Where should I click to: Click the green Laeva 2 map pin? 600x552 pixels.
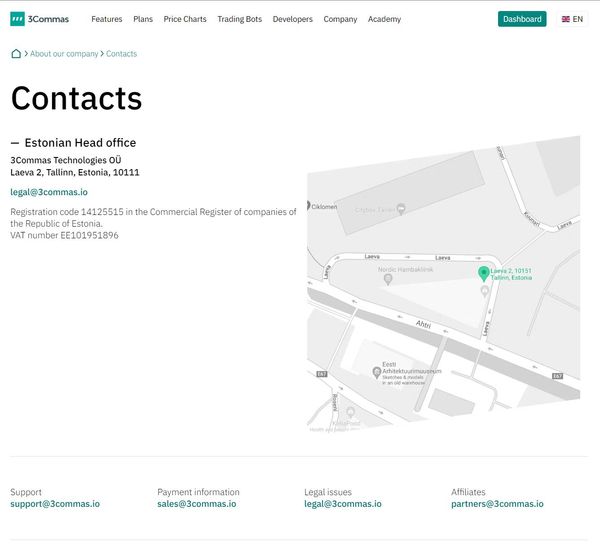[483, 272]
